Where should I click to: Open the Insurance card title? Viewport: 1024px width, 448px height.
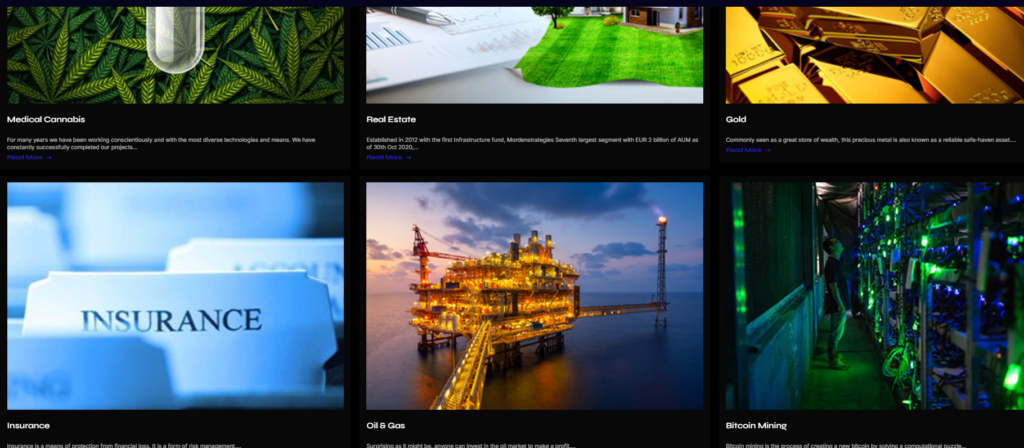click(x=28, y=425)
